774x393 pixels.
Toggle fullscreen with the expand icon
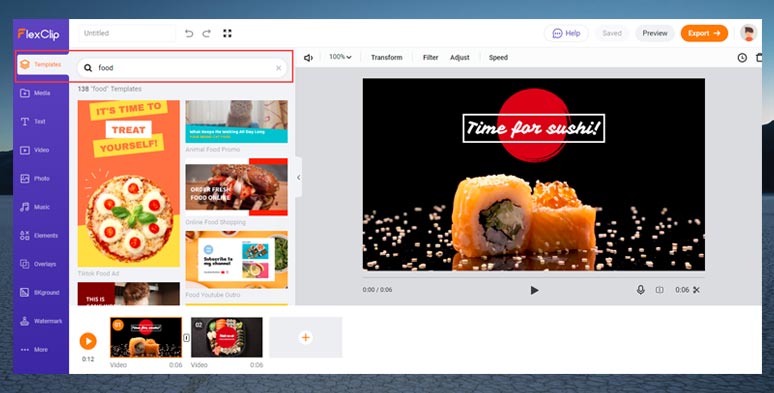click(x=227, y=33)
